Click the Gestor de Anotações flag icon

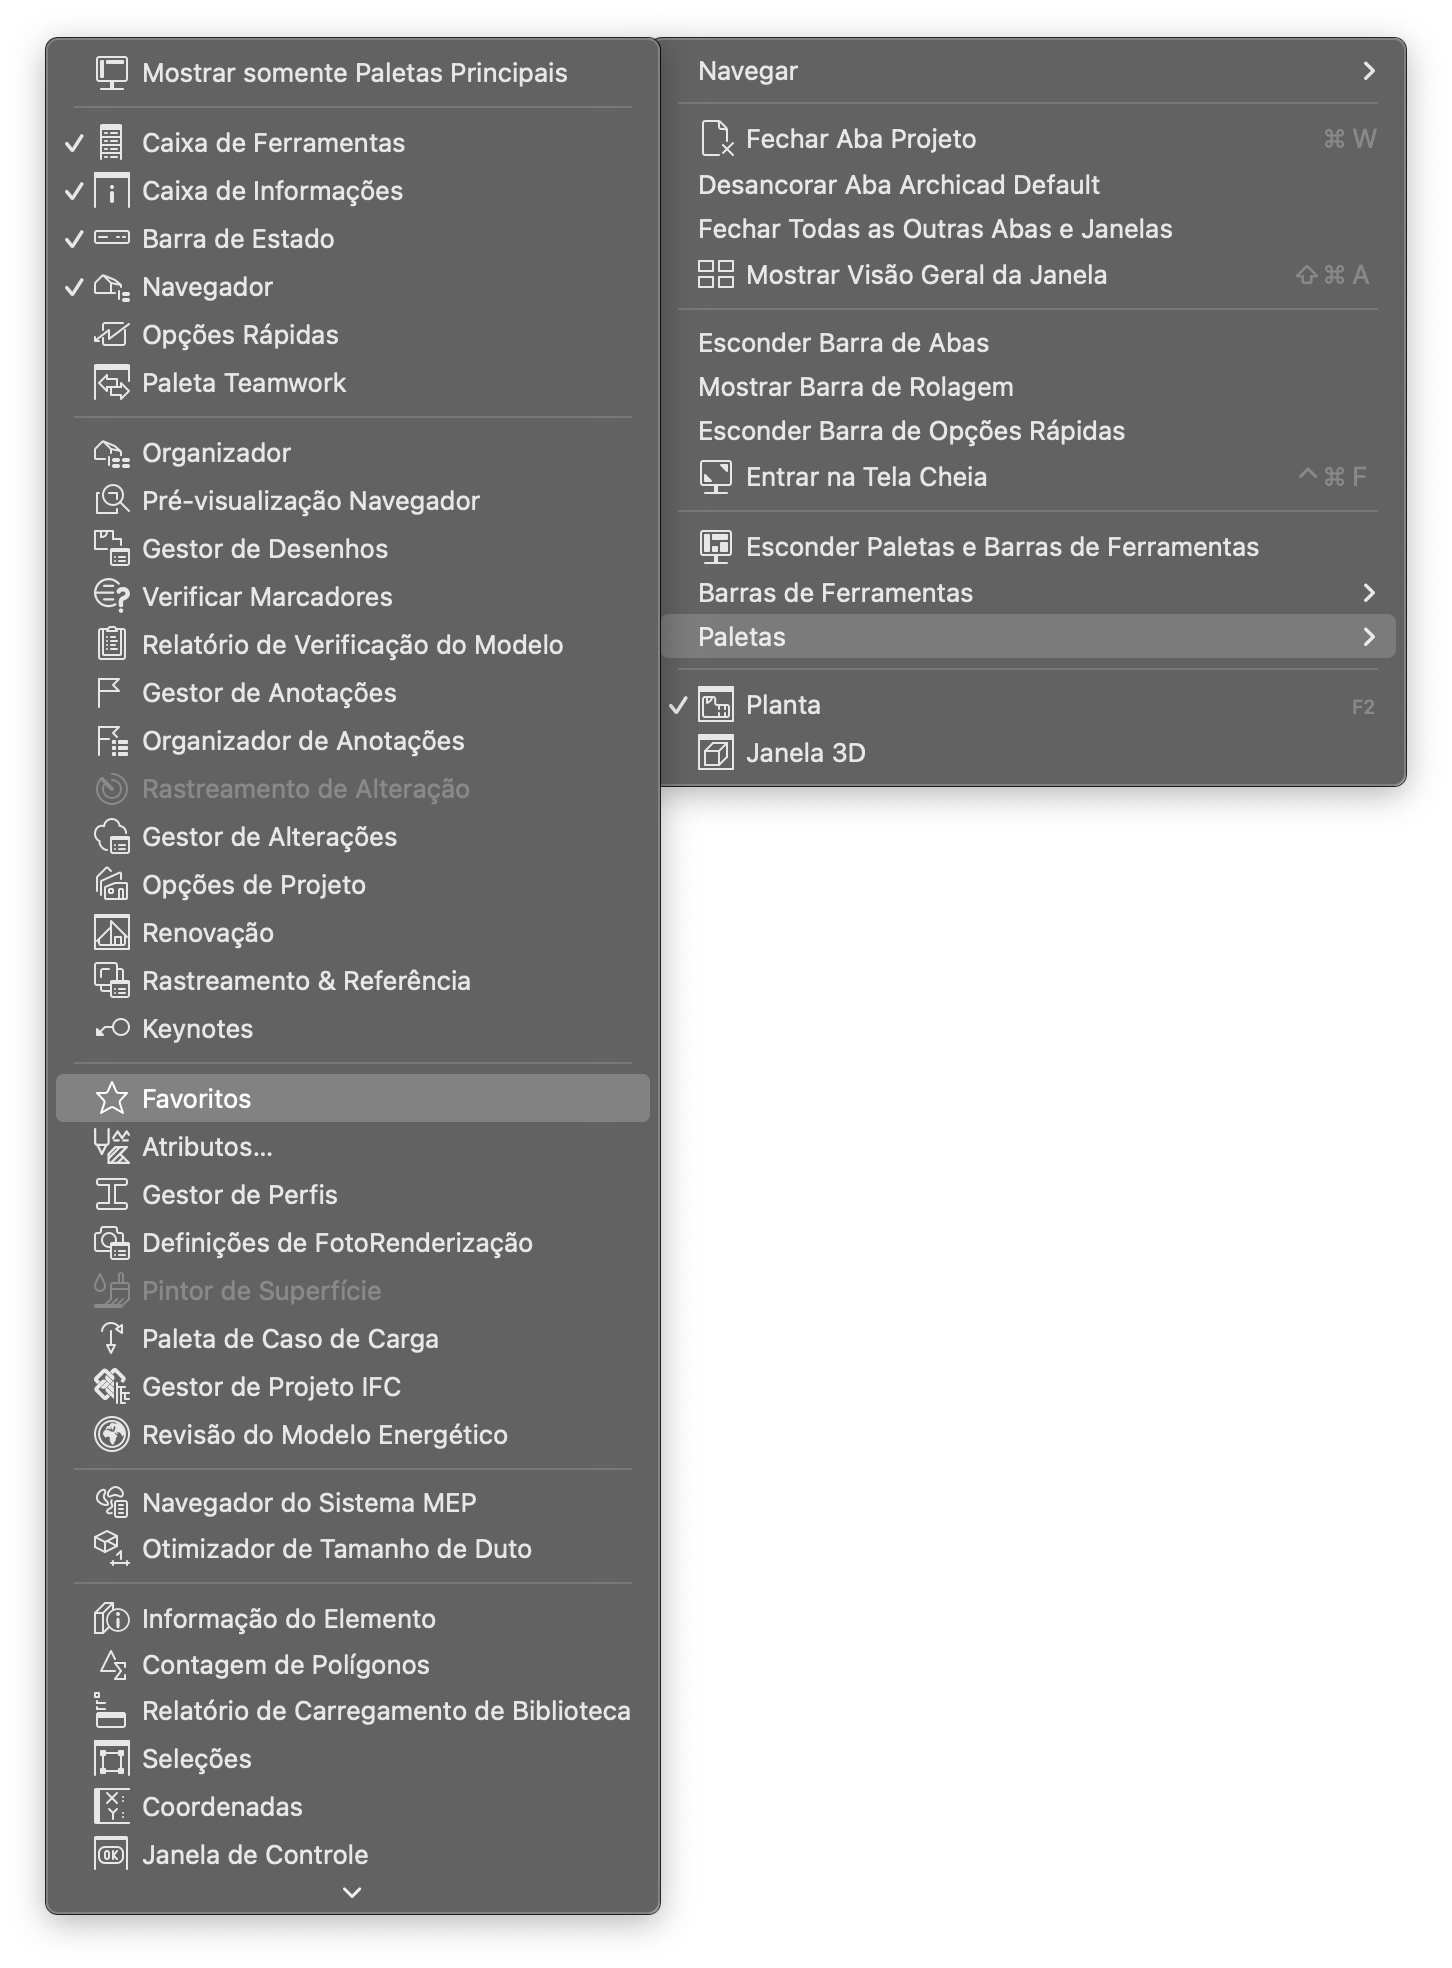(111, 692)
